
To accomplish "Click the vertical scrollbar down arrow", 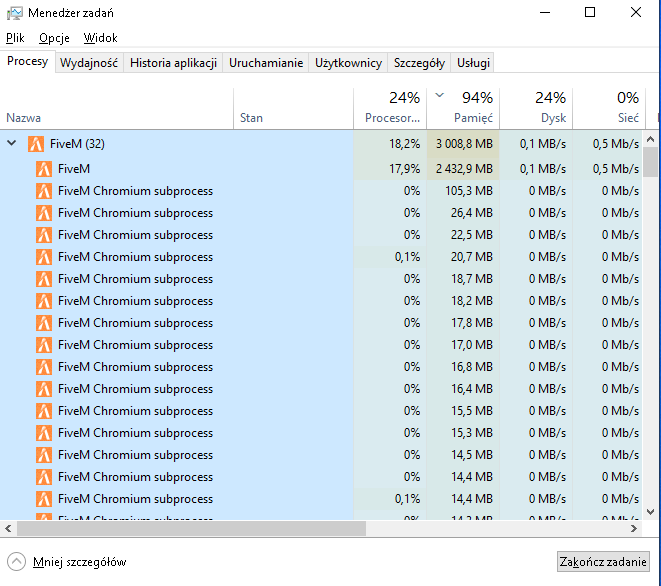I will tap(650, 512).
